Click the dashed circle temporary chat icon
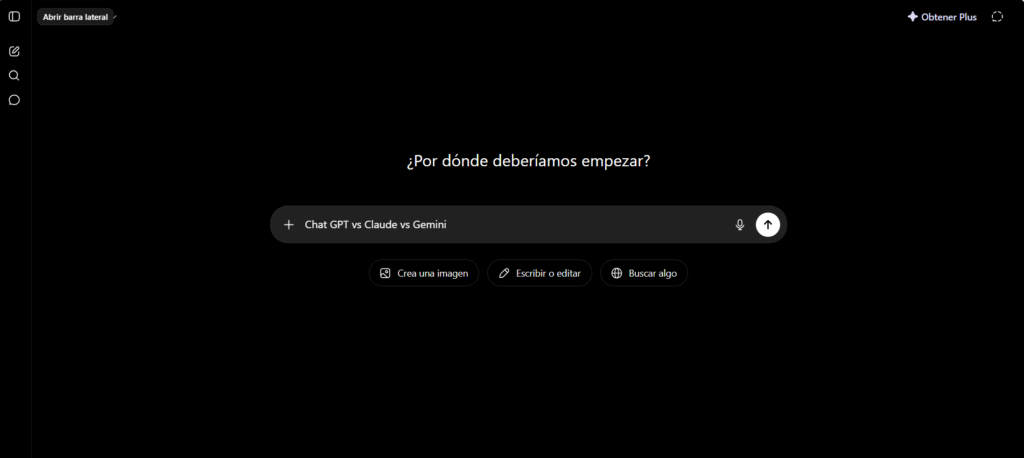The image size is (1024, 458). click(997, 17)
